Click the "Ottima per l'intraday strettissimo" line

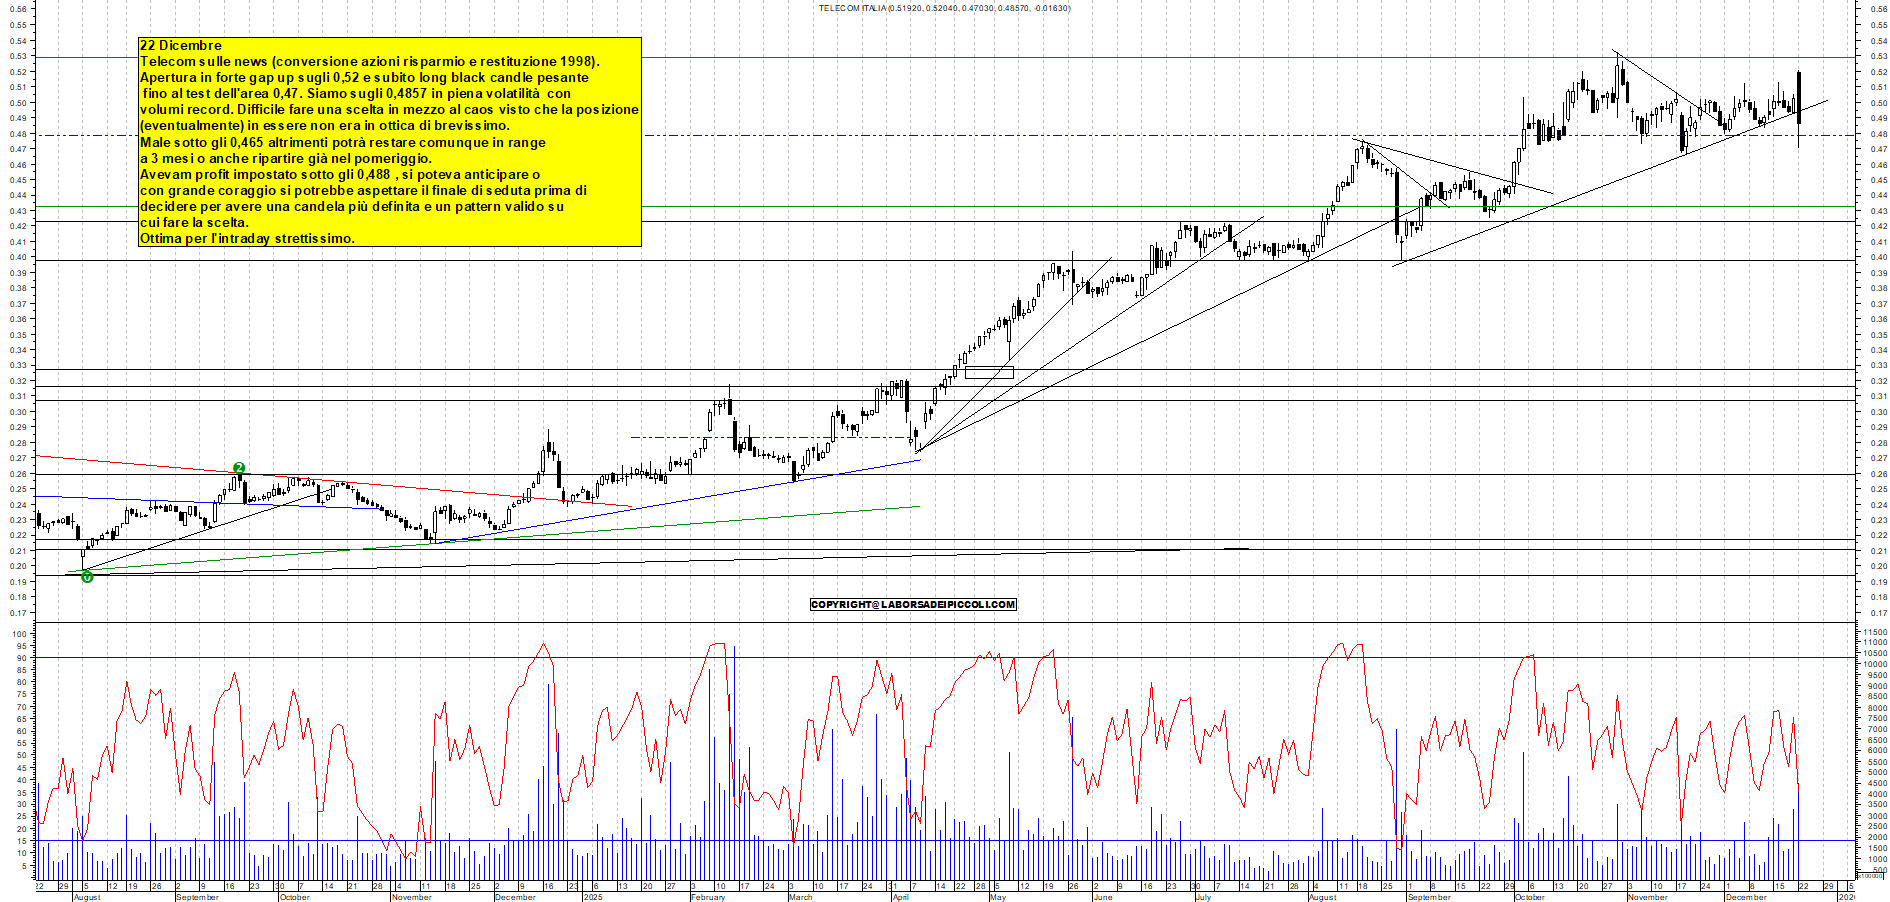coord(247,238)
